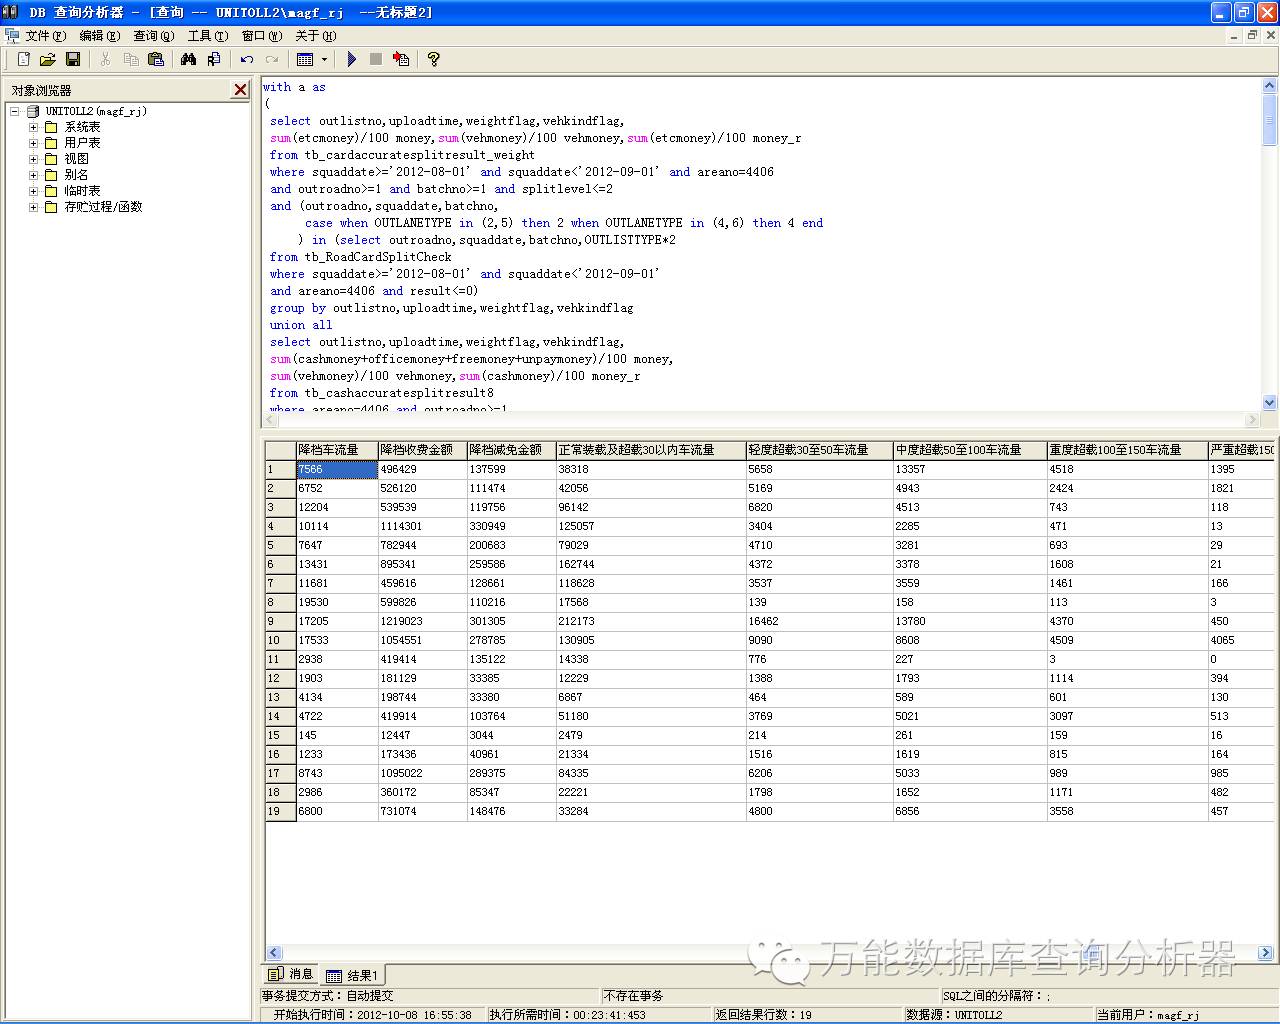
Task: Click the 降档减免金额 column header
Action: pos(511,450)
